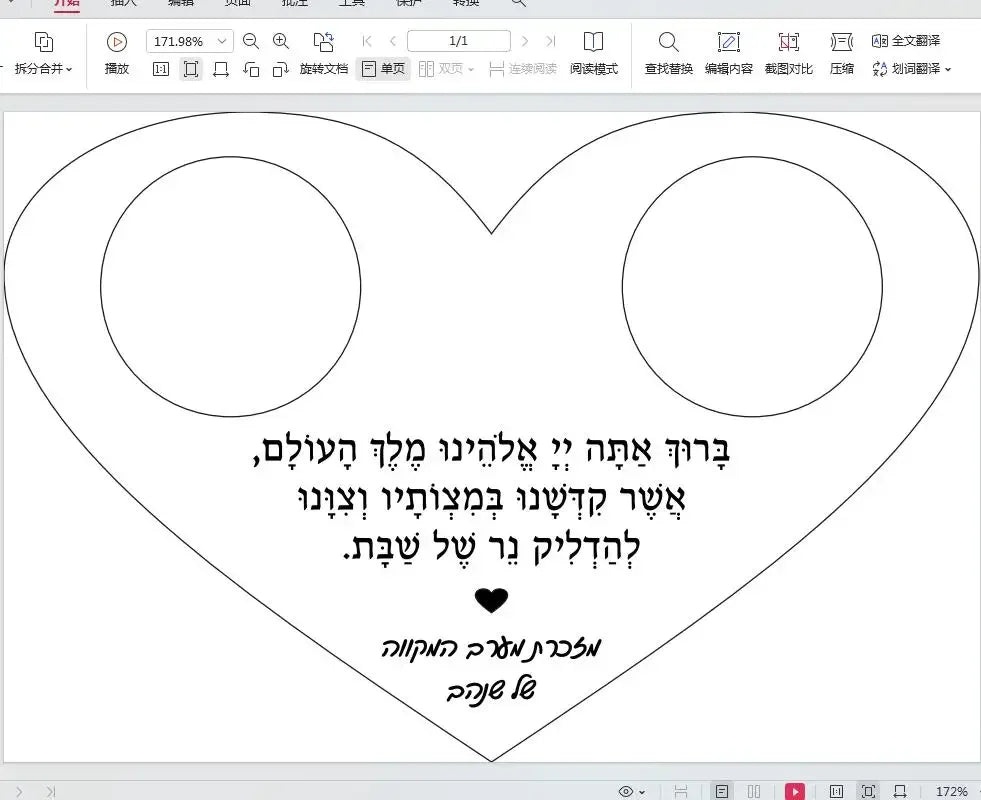
Task: Expand the 划词翻译 dropdown arrow
Action: [x=948, y=69]
